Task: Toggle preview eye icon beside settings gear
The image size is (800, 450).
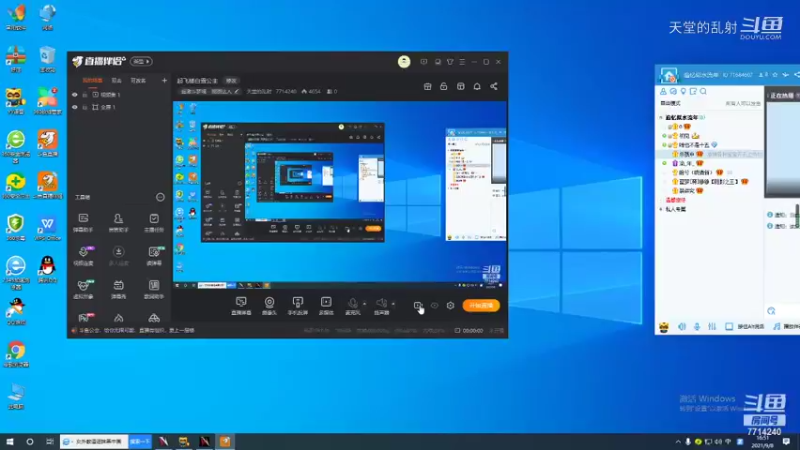Action: pos(435,306)
